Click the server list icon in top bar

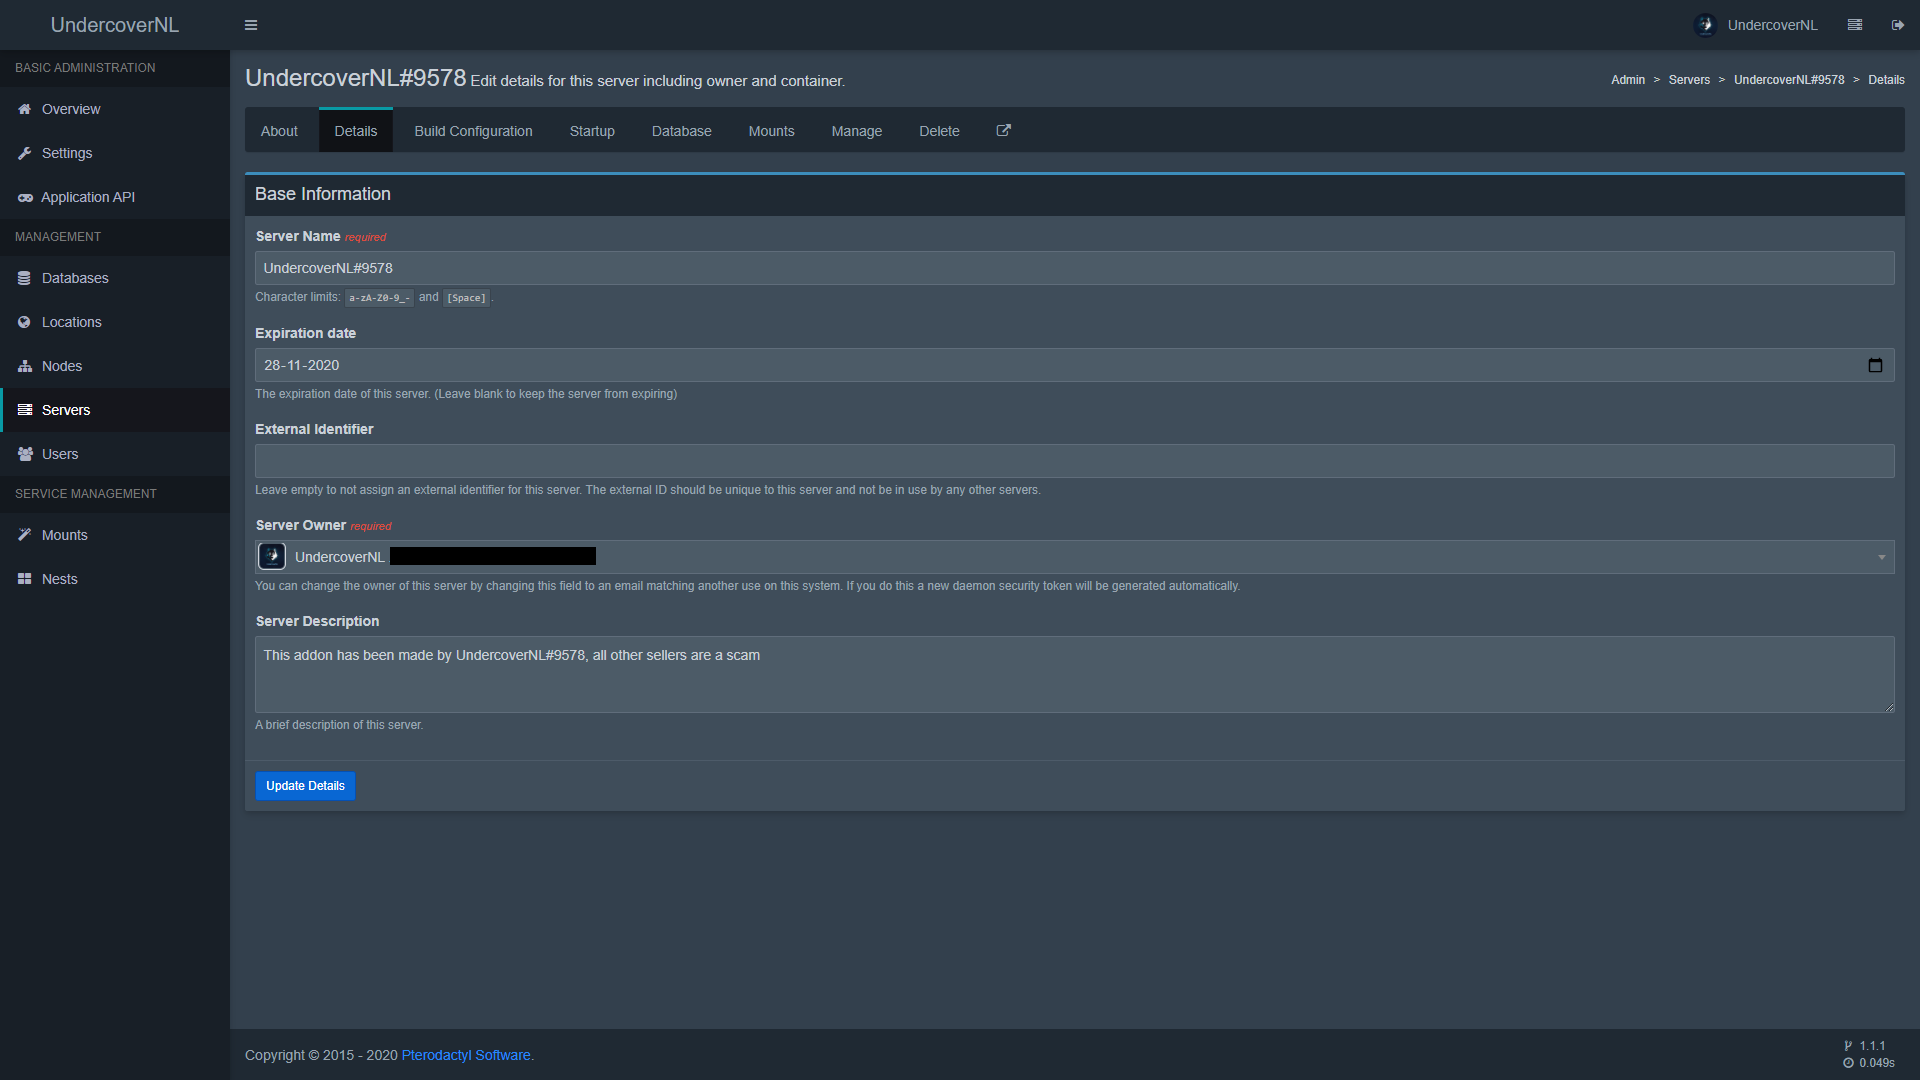(1855, 25)
